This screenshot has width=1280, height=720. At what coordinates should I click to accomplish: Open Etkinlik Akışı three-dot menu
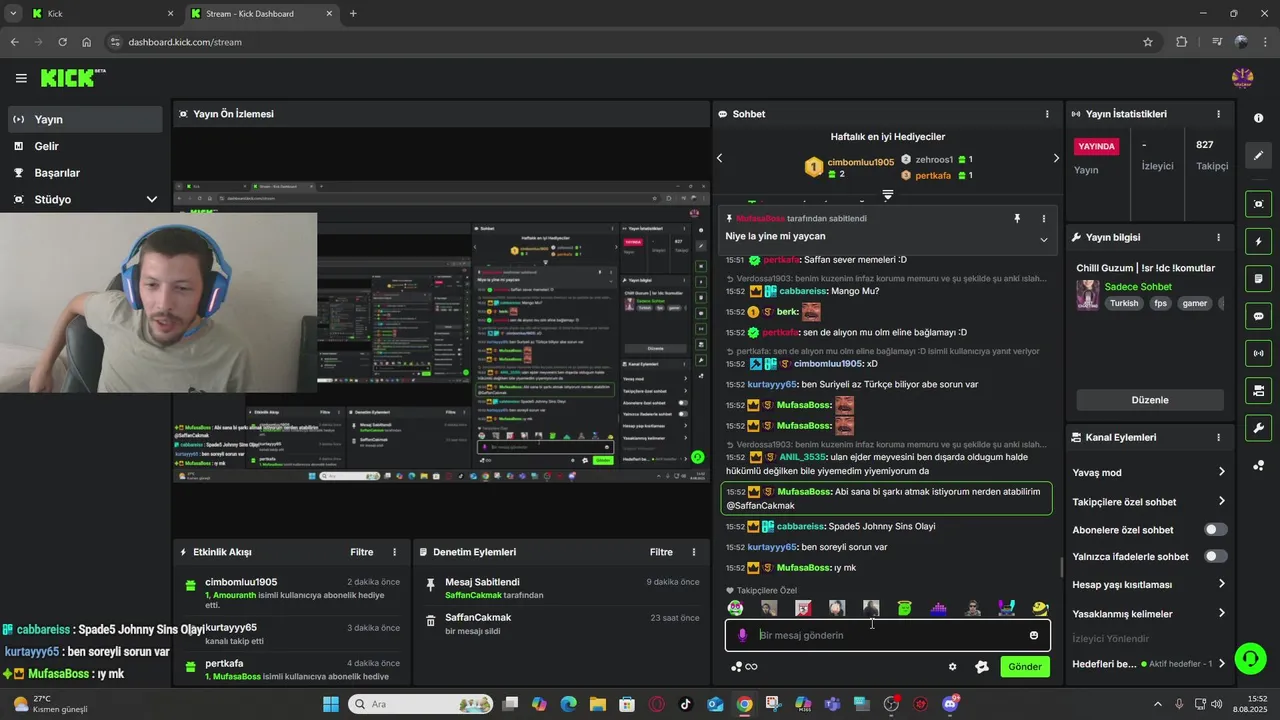pyautogui.click(x=394, y=552)
